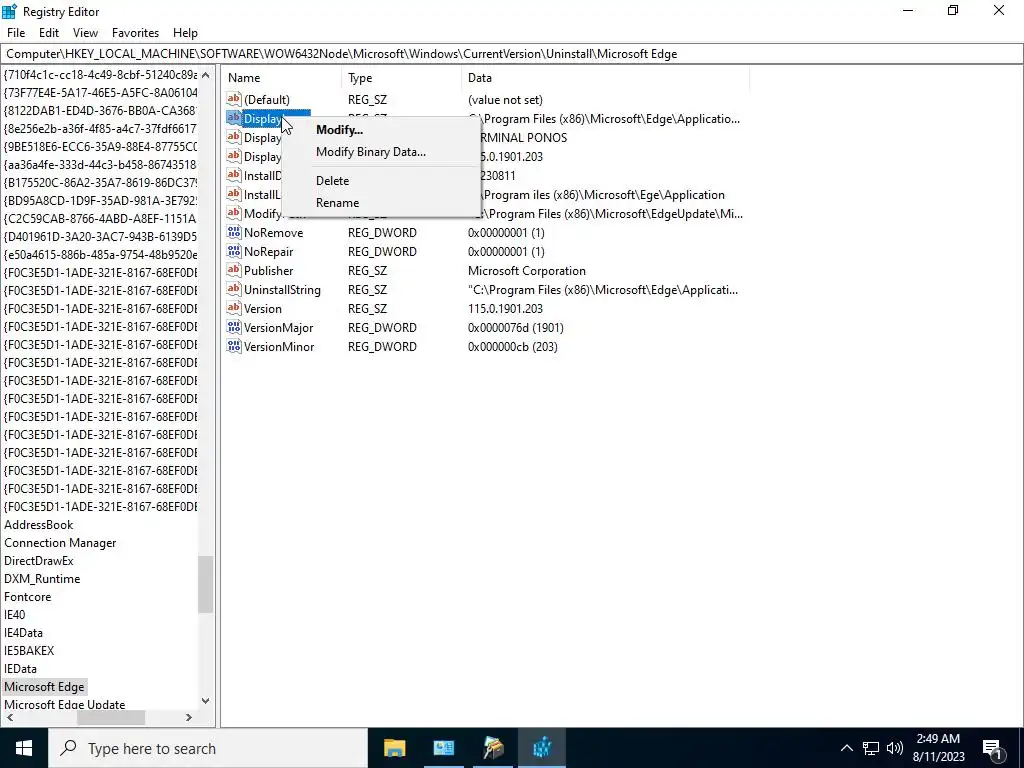Click the taskbar clock showing 2:49 AM
Image resolution: width=1024 pixels, height=768 pixels.
click(x=938, y=748)
